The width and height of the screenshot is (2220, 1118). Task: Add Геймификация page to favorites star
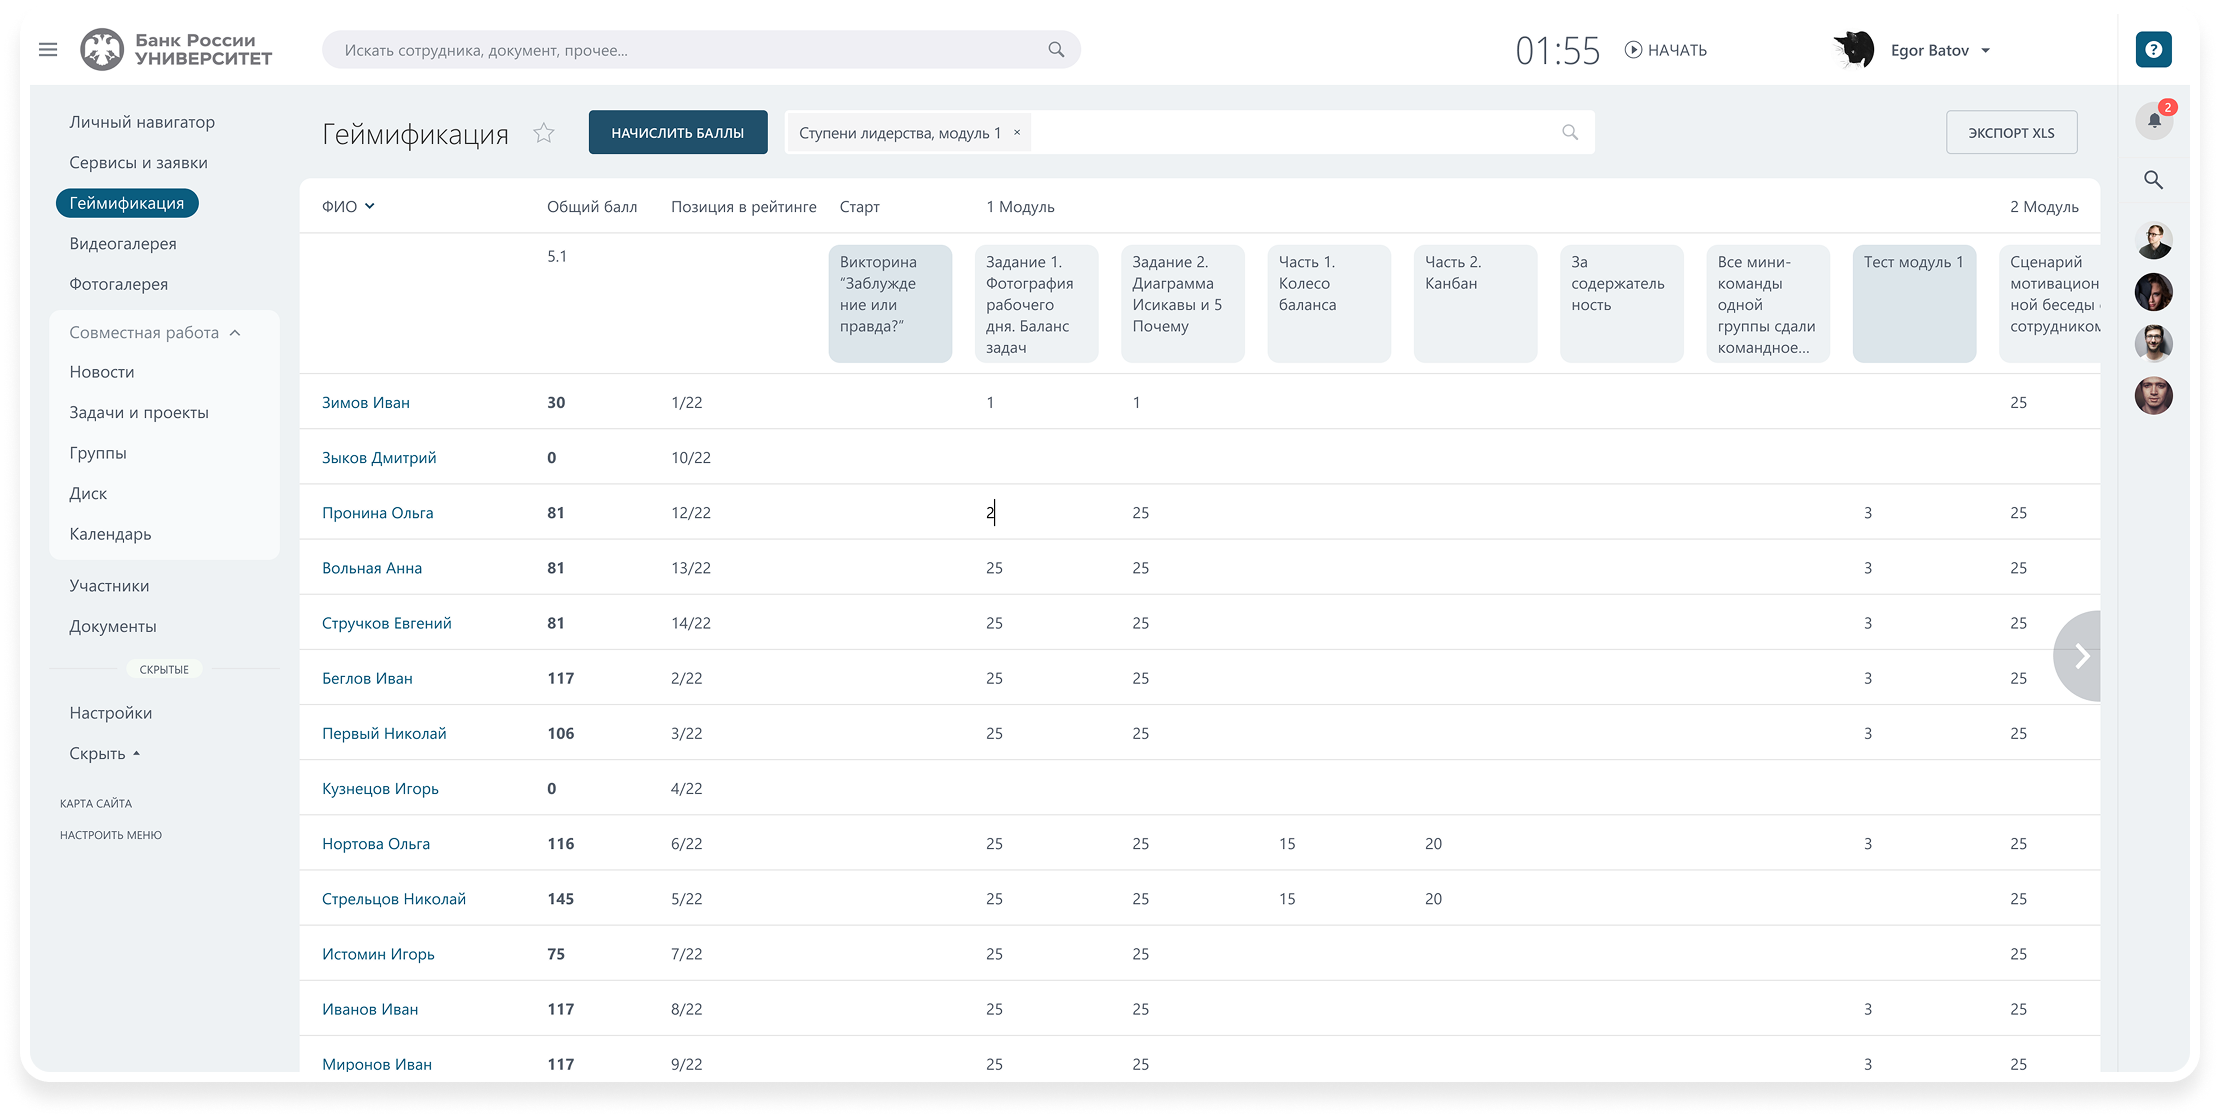coord(544,133)
